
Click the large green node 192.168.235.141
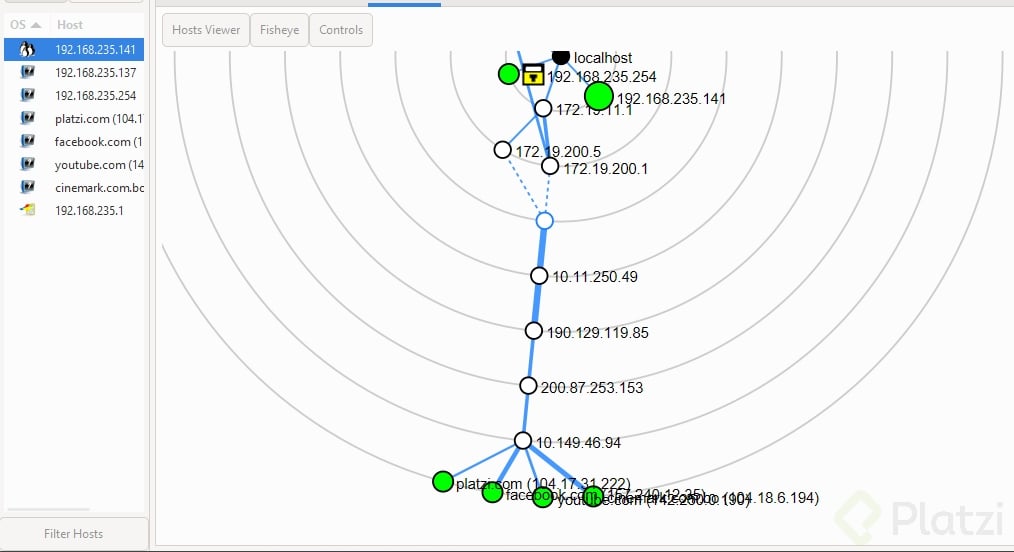click(x=599, y=96)
